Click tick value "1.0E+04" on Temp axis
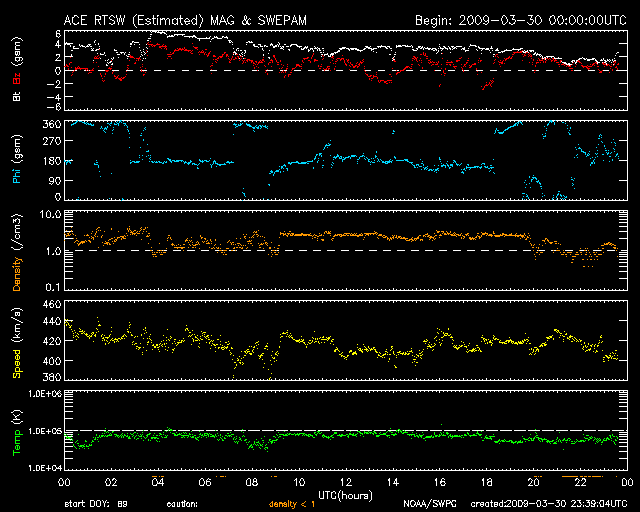This screenshot has height=512, width=640. point(45,468)
